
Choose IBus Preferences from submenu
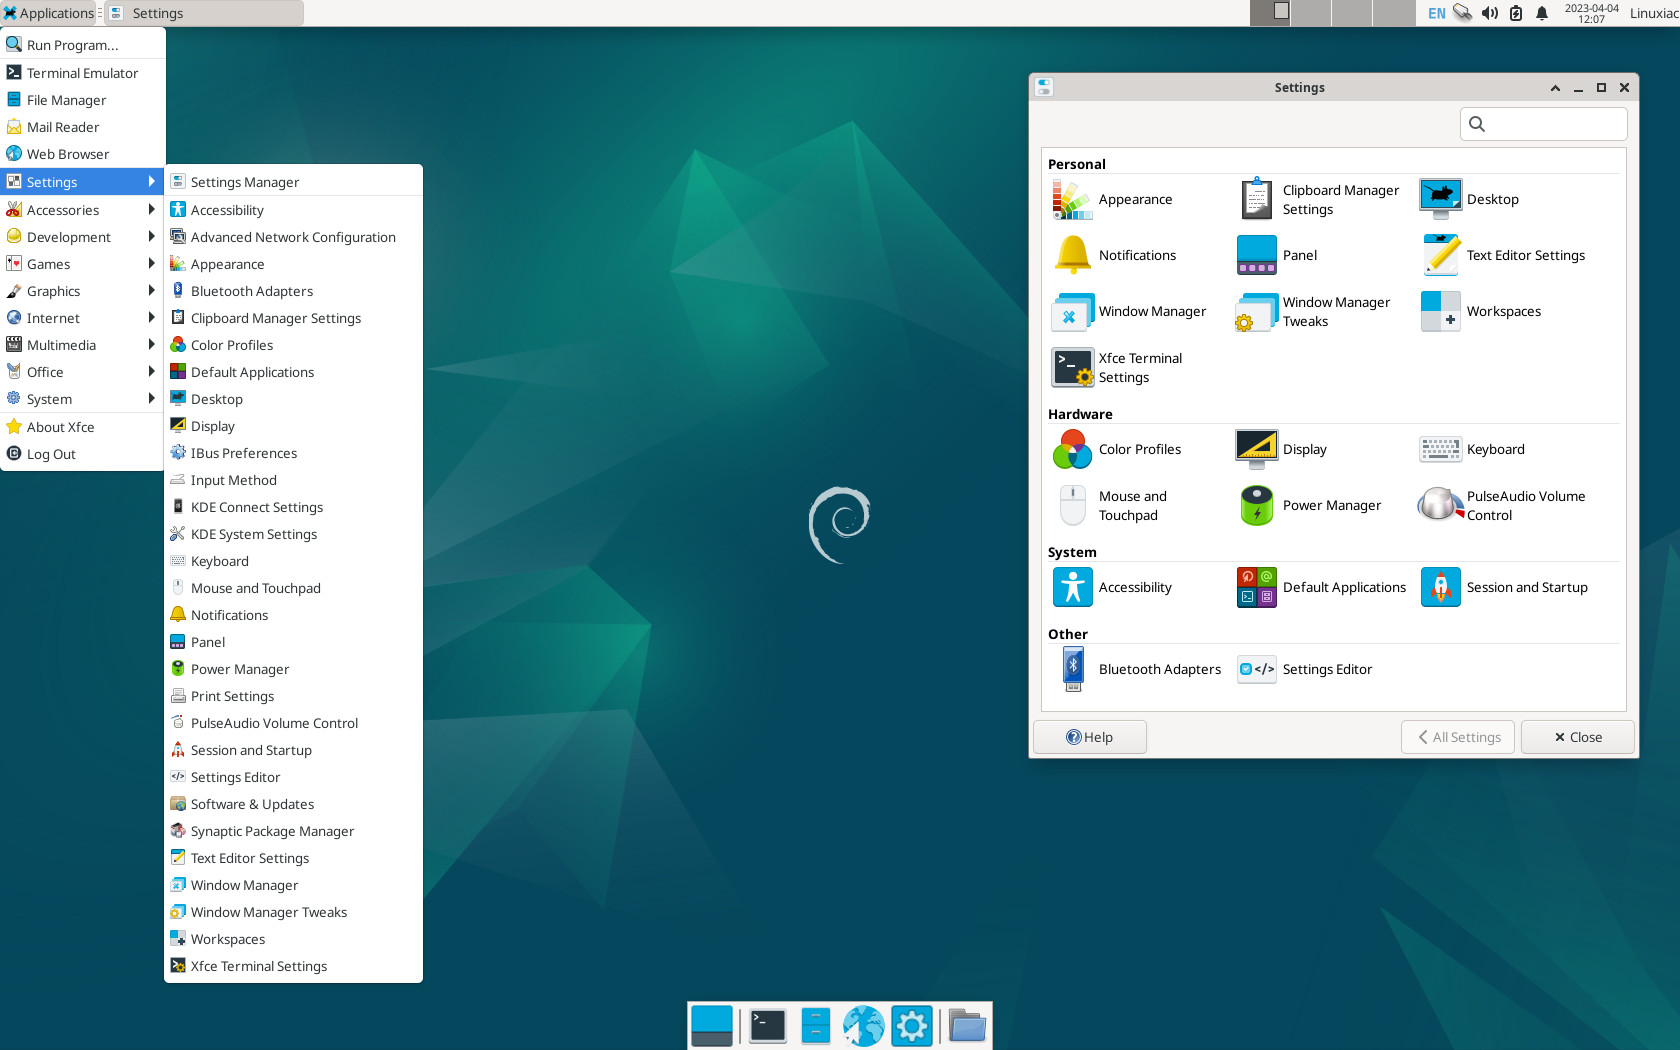tap(293, 453)
